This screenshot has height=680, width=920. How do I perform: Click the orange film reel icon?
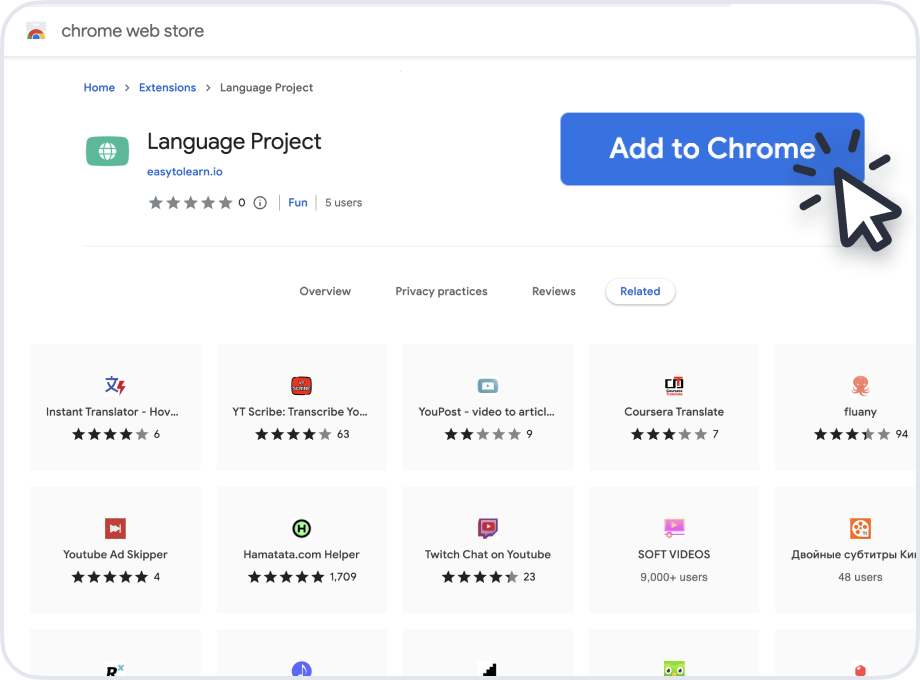click(x=860, y=528)
